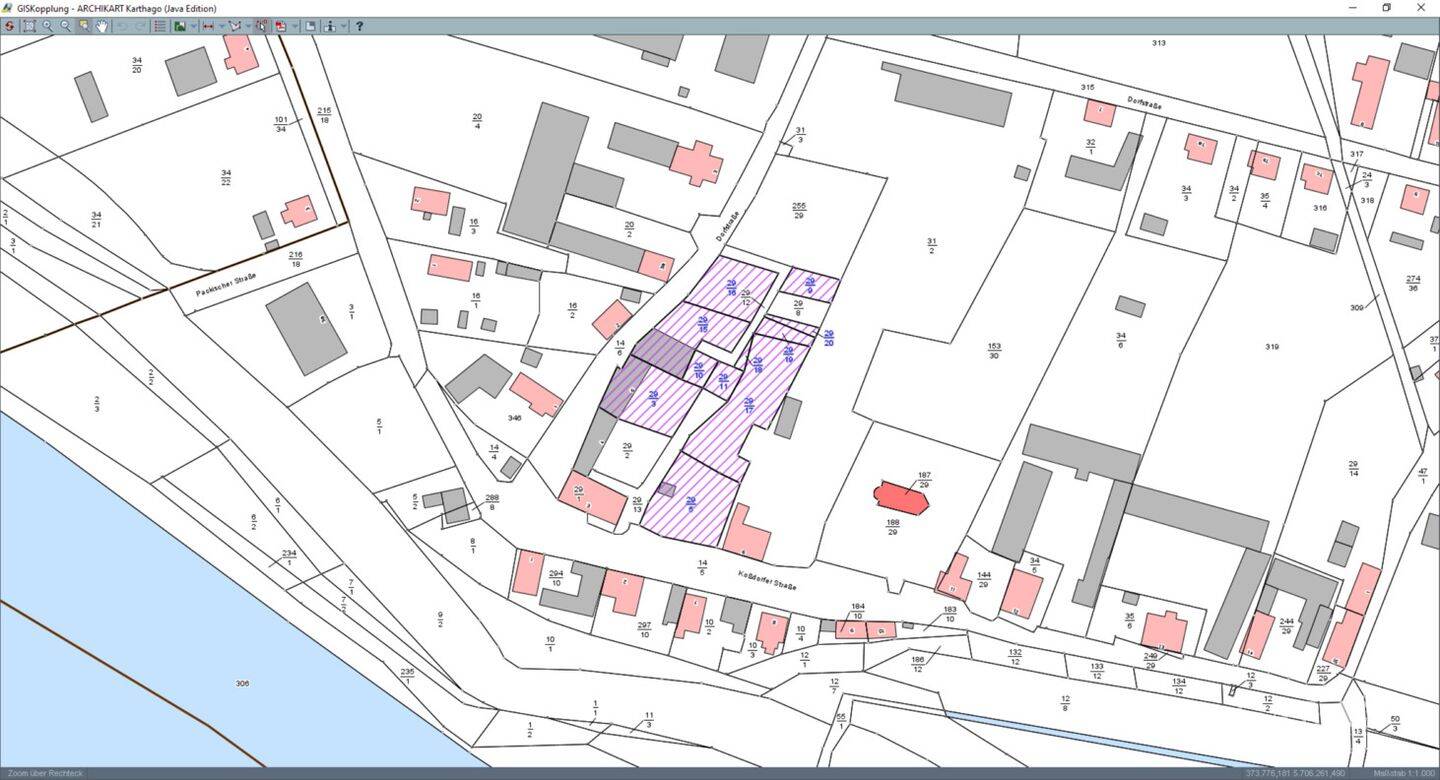The image size is (1440, 780).
Task: Zoom to full map extent
Action: [x=29, y=26]
